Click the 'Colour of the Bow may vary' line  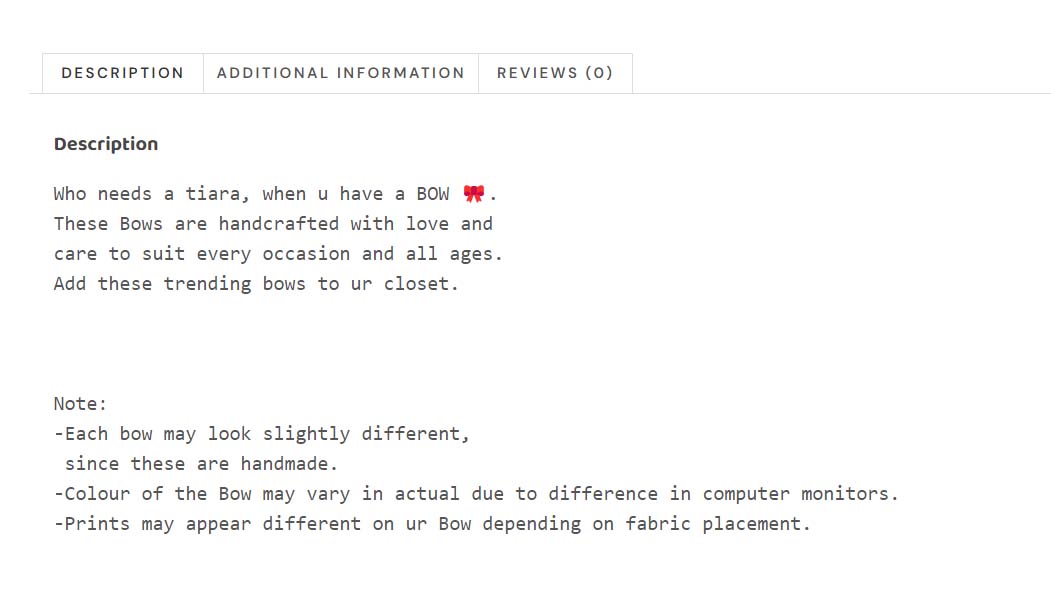(x=476, y=494)
